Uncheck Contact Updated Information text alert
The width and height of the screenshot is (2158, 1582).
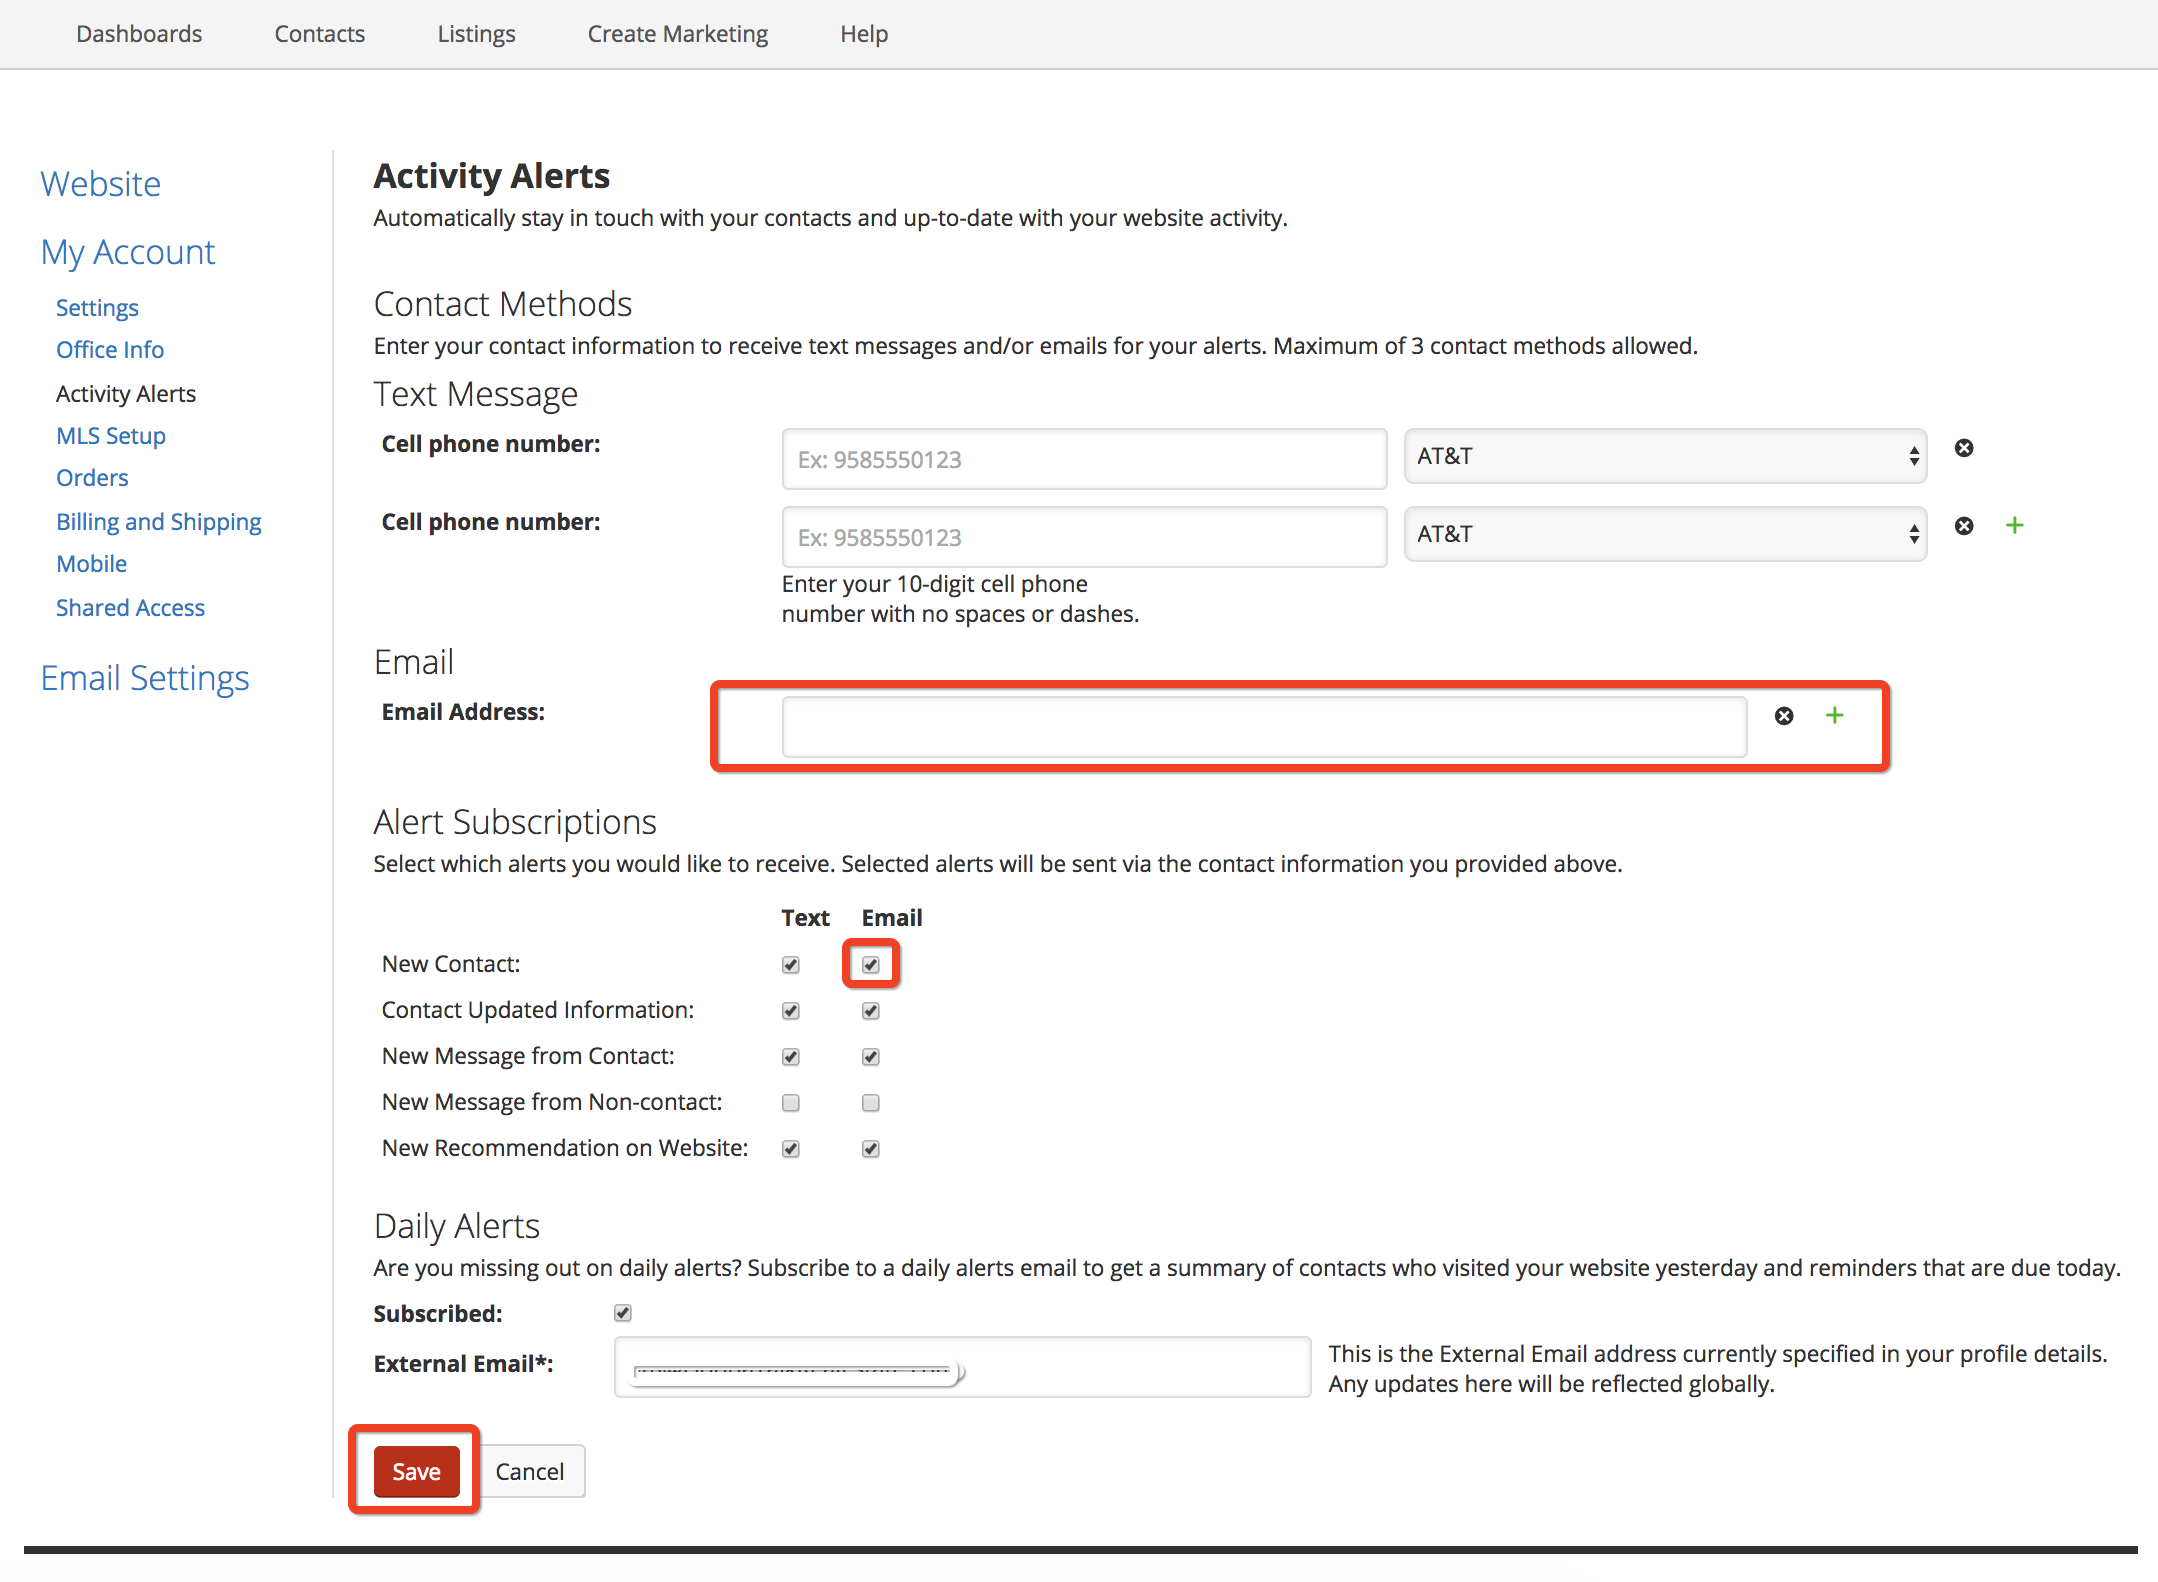[791, 1011]
